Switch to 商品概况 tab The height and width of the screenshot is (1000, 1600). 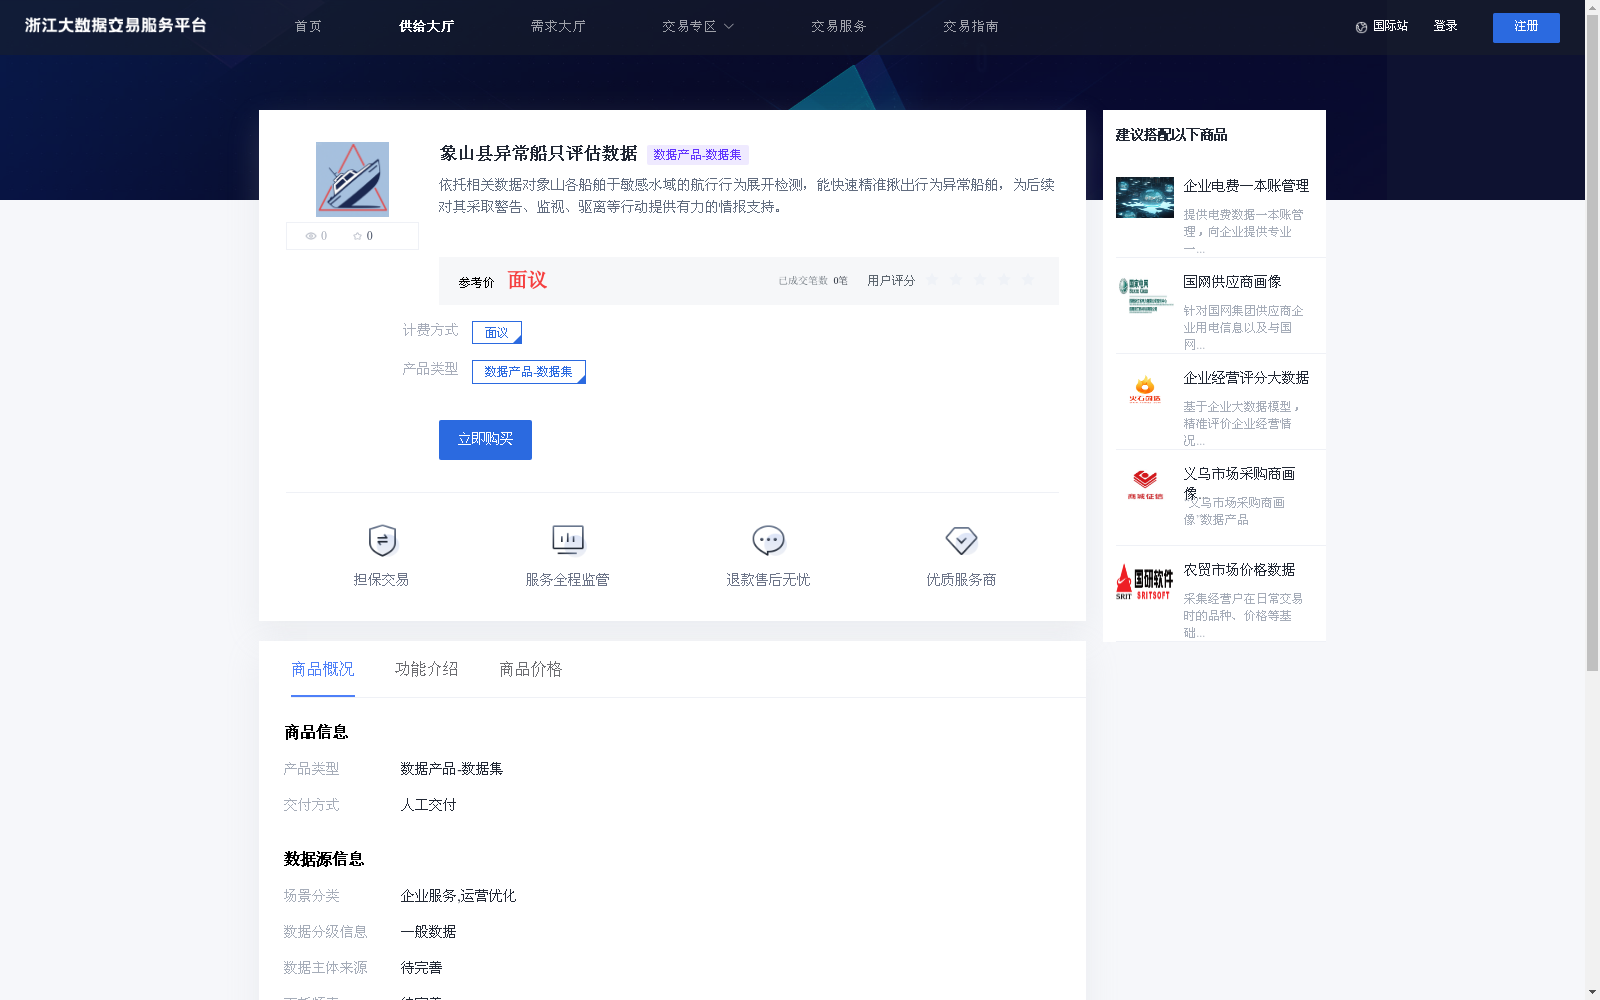(x=323, y=669)
